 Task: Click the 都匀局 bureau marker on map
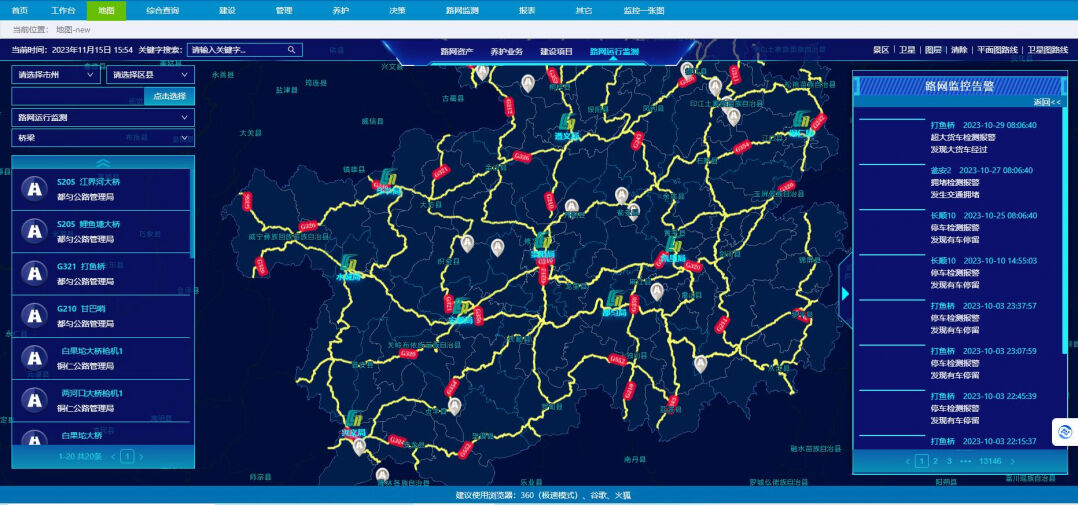pyautogui.click(x=614, y=303)
